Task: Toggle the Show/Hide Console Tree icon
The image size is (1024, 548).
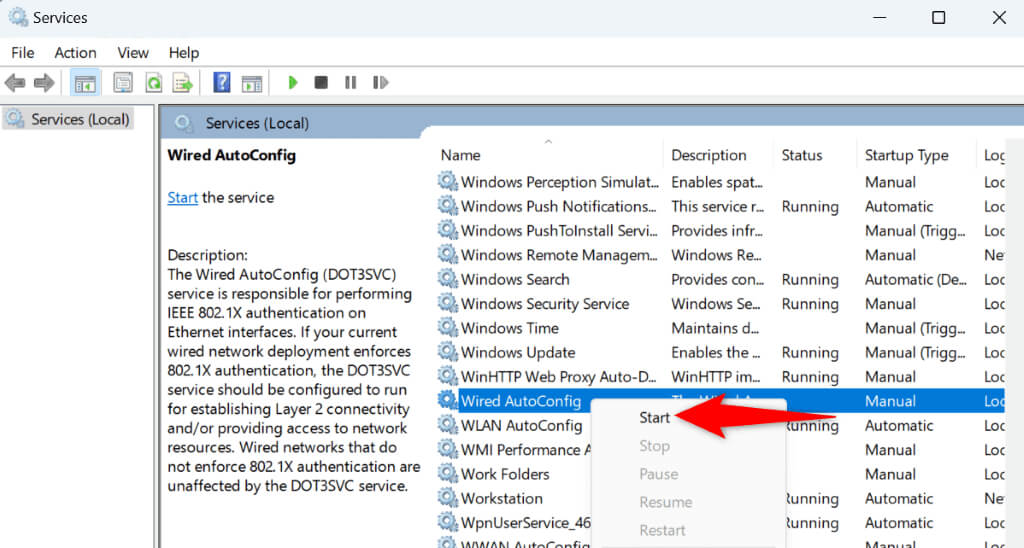Action: 85,83
